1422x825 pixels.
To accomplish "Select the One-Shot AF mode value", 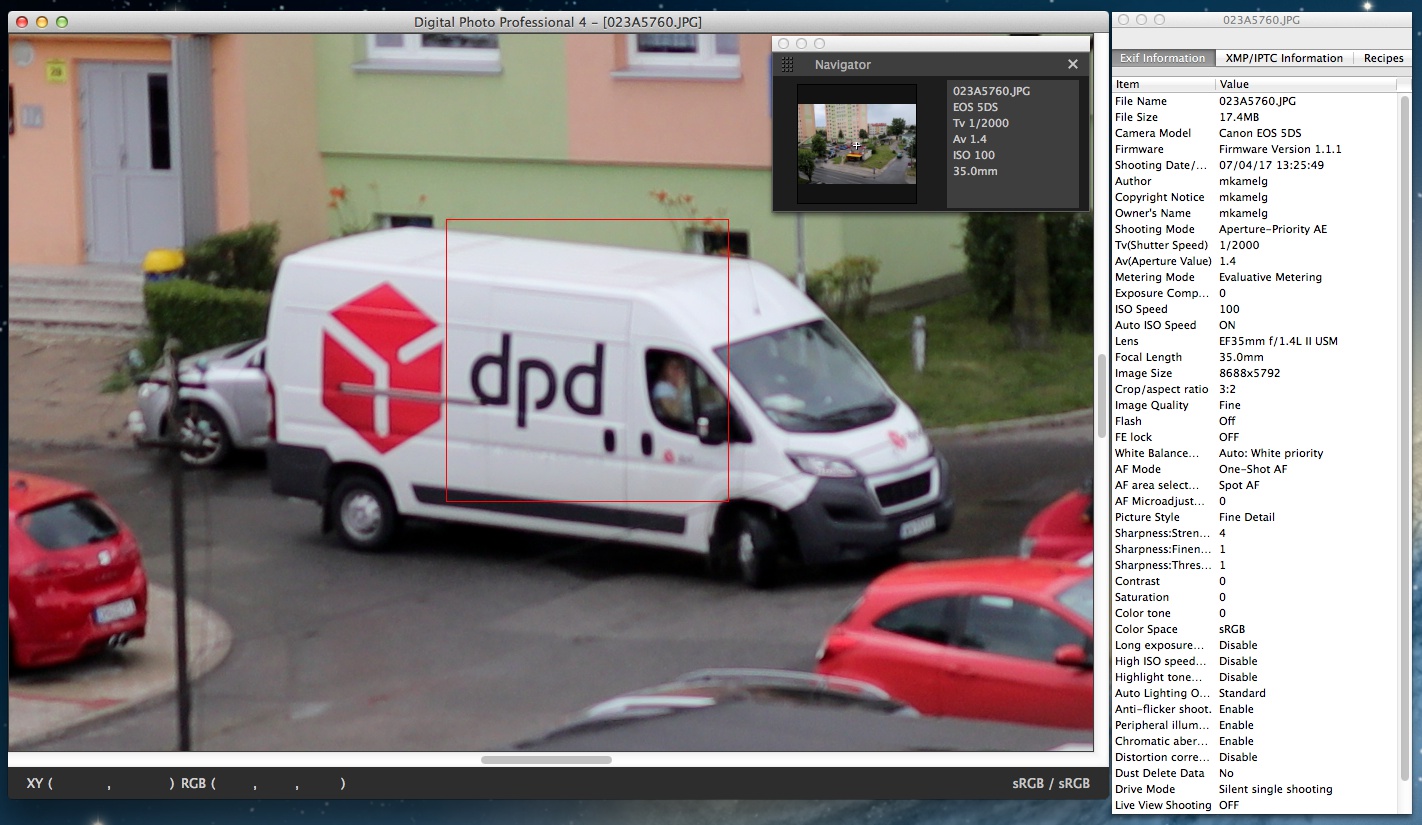I will coord(1253,469).
